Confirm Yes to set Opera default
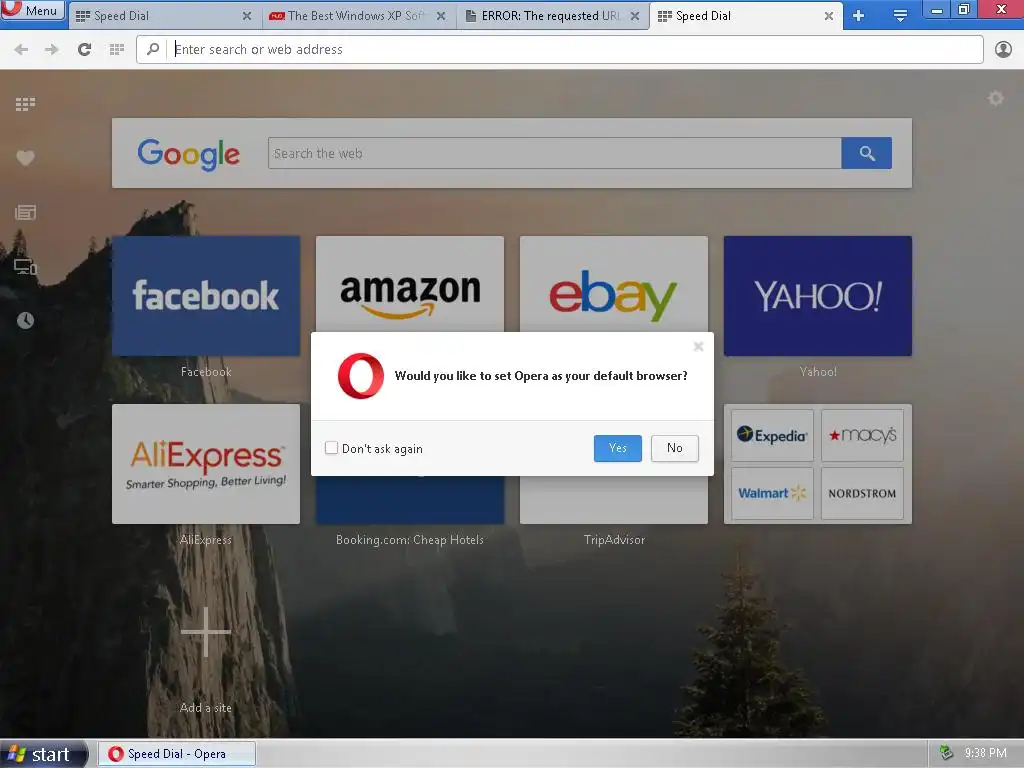The image size is (1024, 768). click(618, 448)
